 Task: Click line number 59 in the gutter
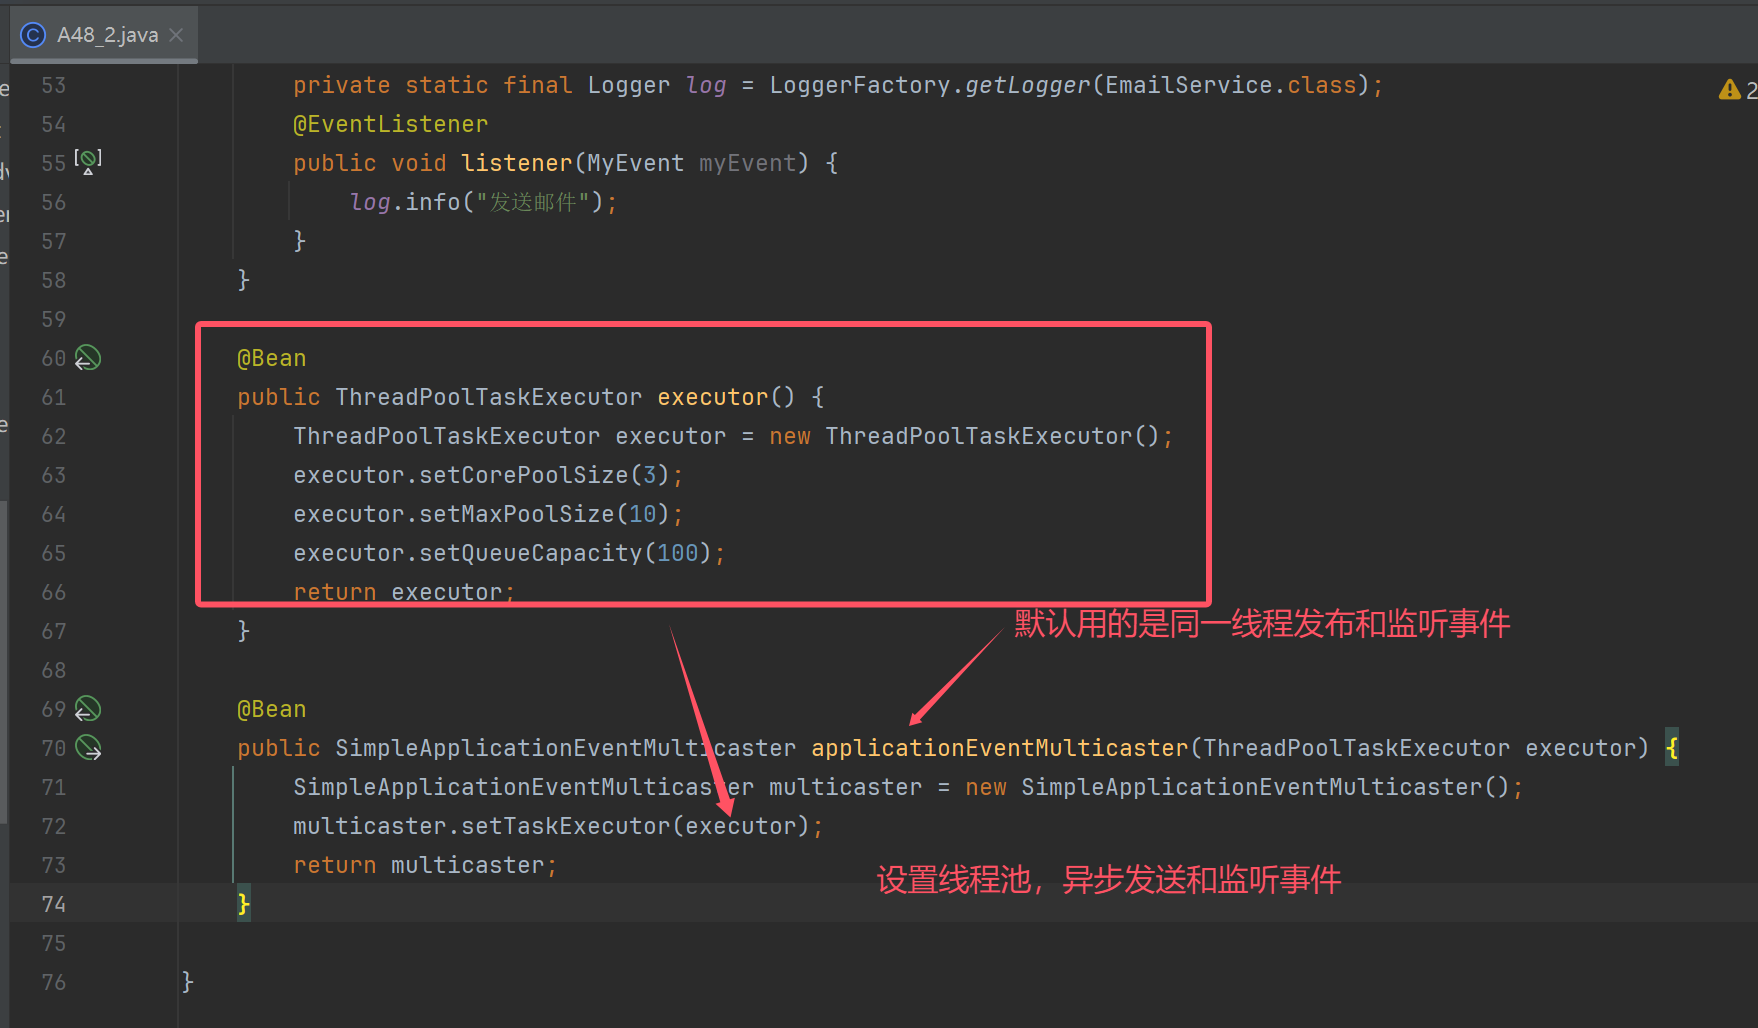pyautogui.click(x=54, y=319)
